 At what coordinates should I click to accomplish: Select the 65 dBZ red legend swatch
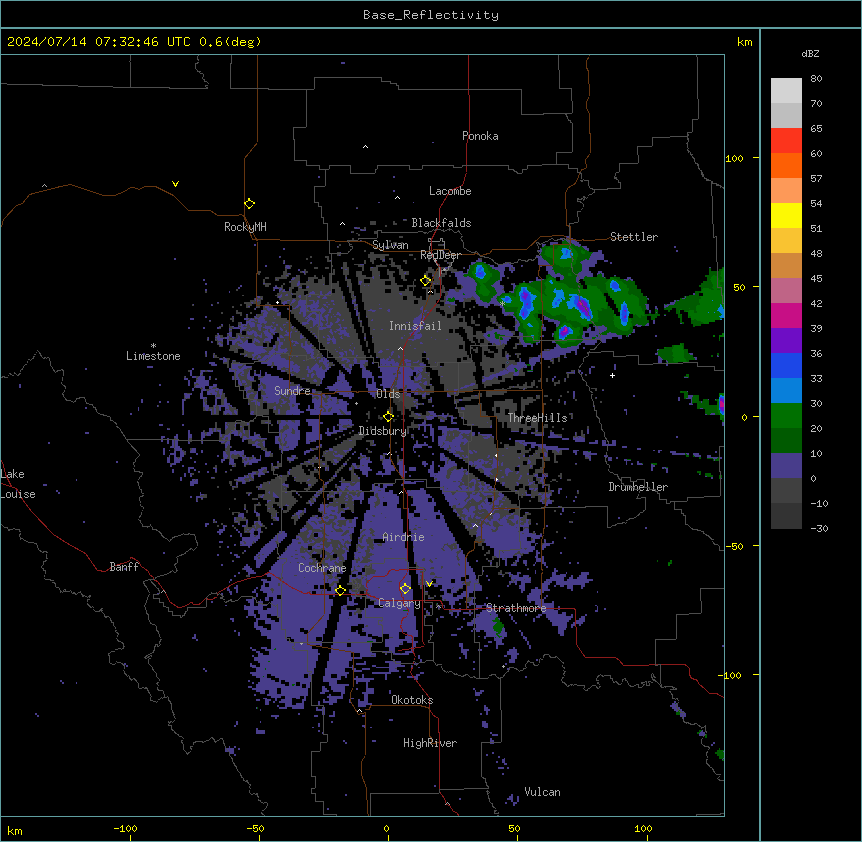point(786,141)
